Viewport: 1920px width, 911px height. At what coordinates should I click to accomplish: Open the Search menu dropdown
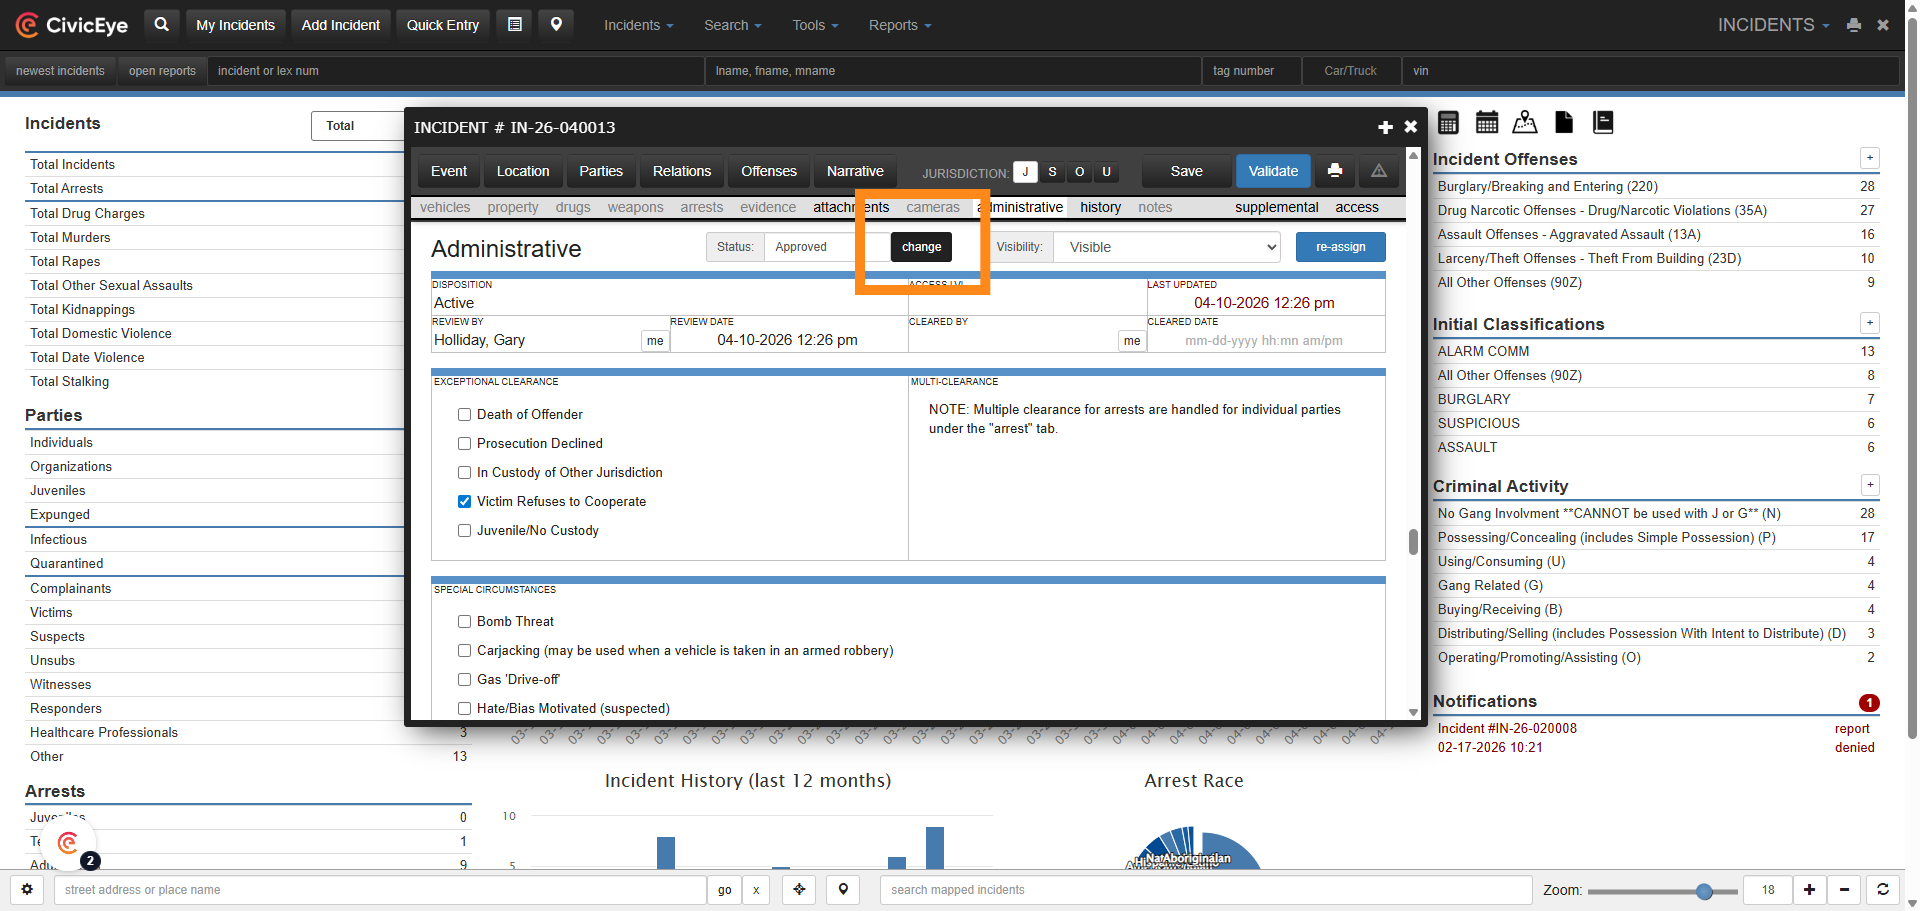[732, 25]
